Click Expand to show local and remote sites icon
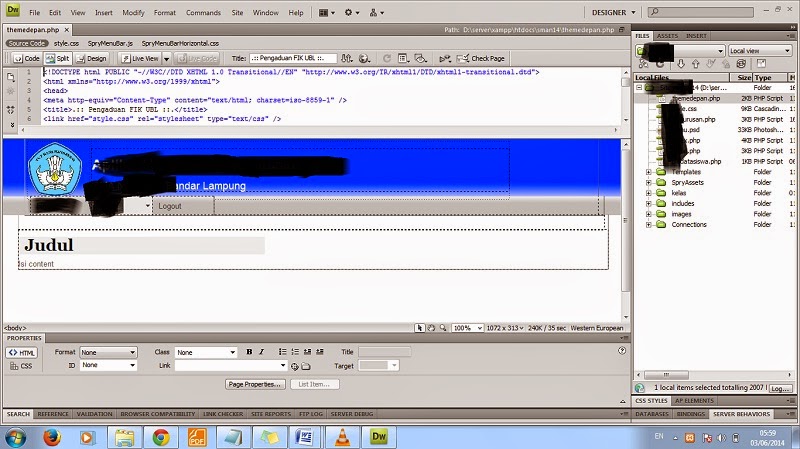800x449 pixels. click(761, 64)
